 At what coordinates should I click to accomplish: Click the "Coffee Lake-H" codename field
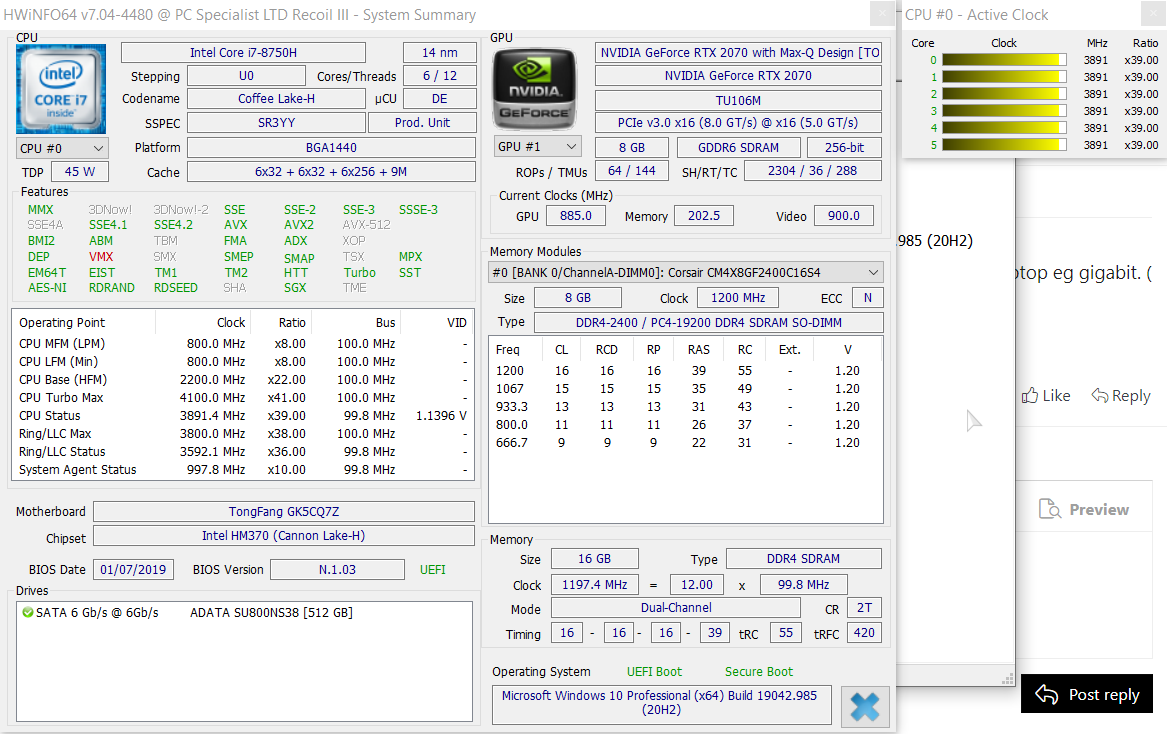[x=276, y=99]
